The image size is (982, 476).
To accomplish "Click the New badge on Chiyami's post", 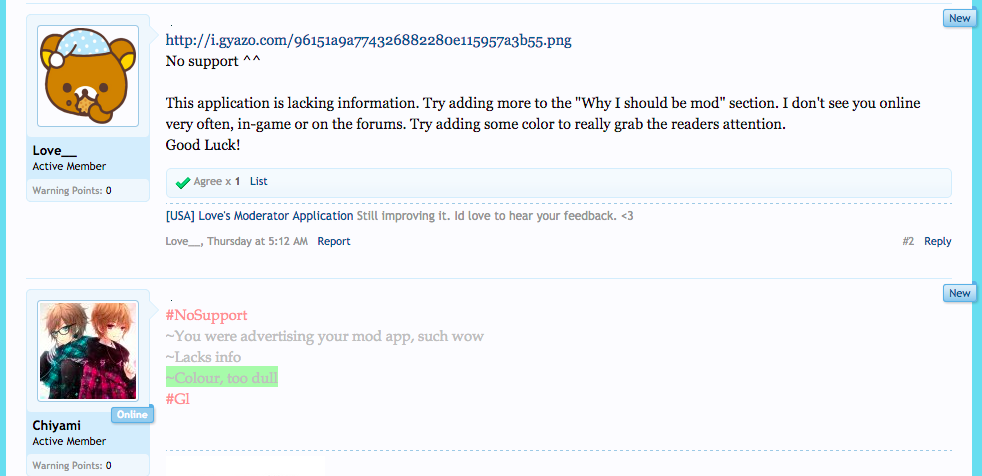I will pos(959,293).
